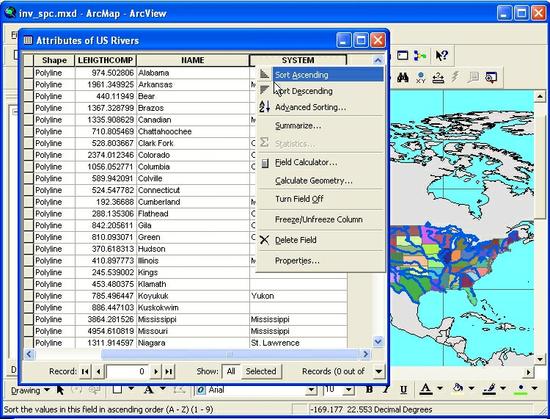Activate the What's This help pointer
Viewport: 550px width, 419px height.
coord(442,55)
